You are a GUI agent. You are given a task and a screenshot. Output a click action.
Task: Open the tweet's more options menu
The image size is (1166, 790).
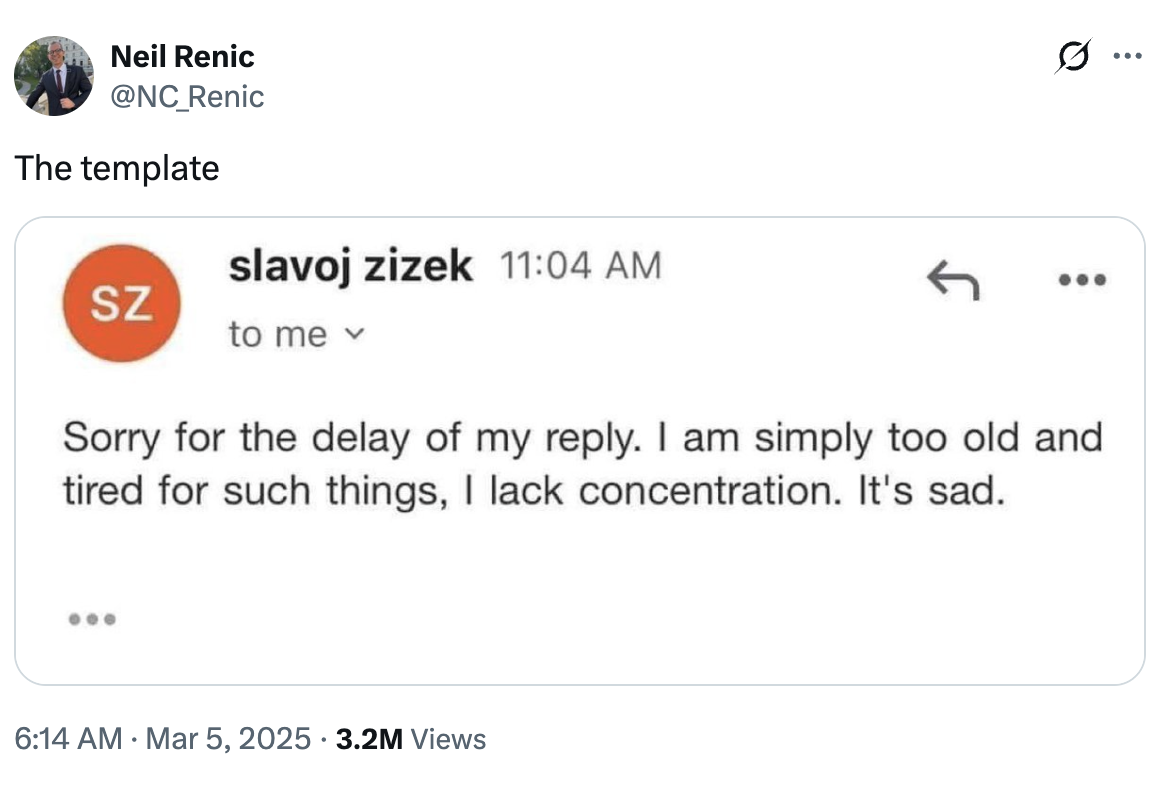pos(1127,56)
